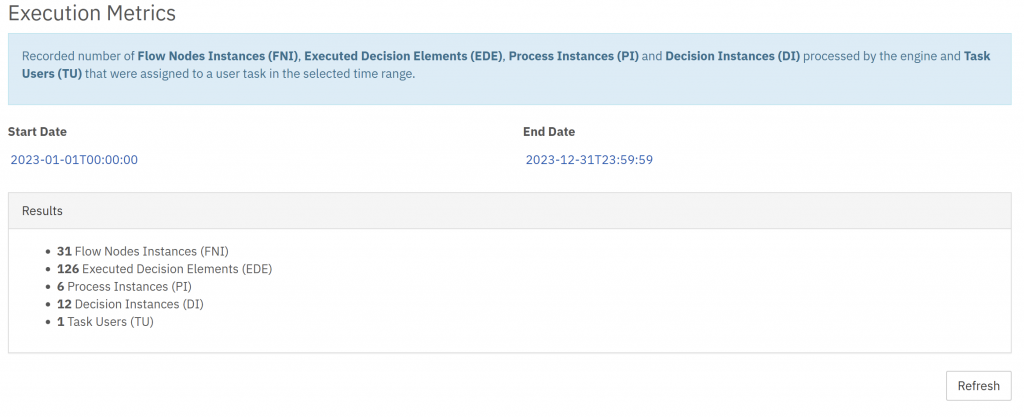Click 'selected time range' text in banner
Image resolution: width=1024 pixels, height=417 pixels.
(x=360, y=74)
